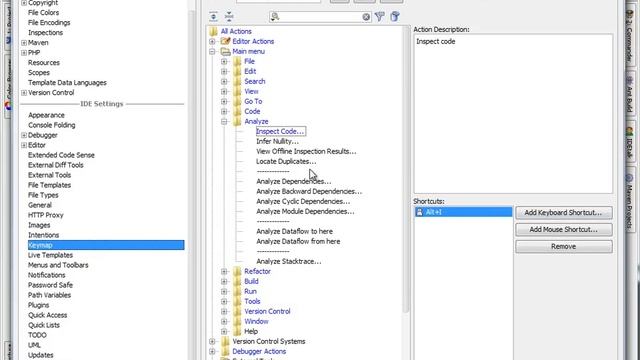The image size is (640, 360).
Task: Open File Colors settings
Action: (43, 13)
